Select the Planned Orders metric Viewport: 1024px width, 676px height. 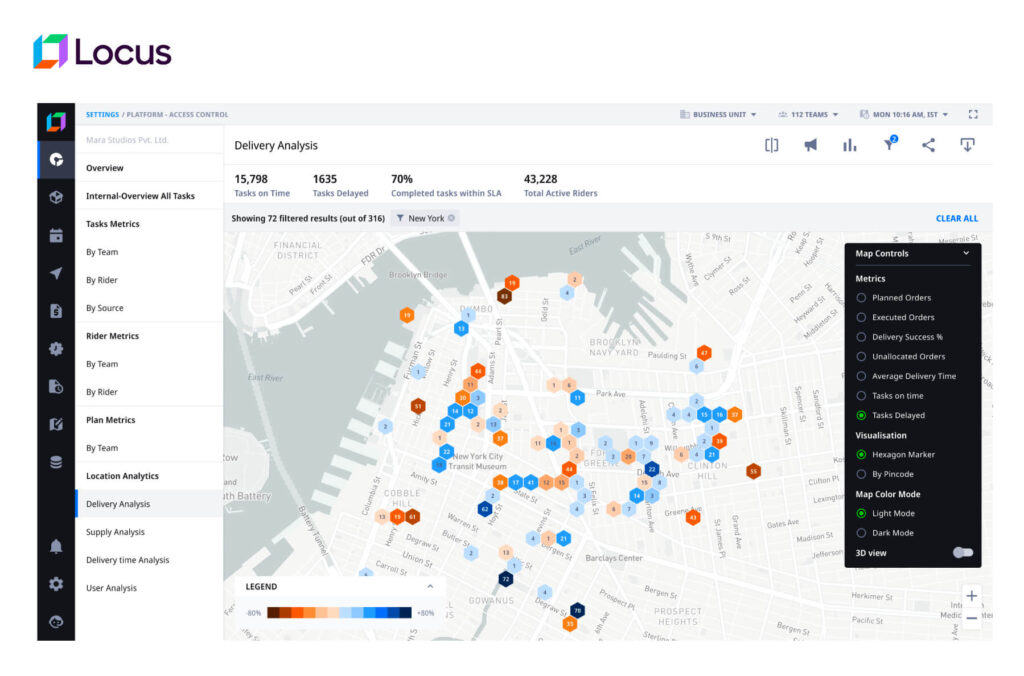862,298
